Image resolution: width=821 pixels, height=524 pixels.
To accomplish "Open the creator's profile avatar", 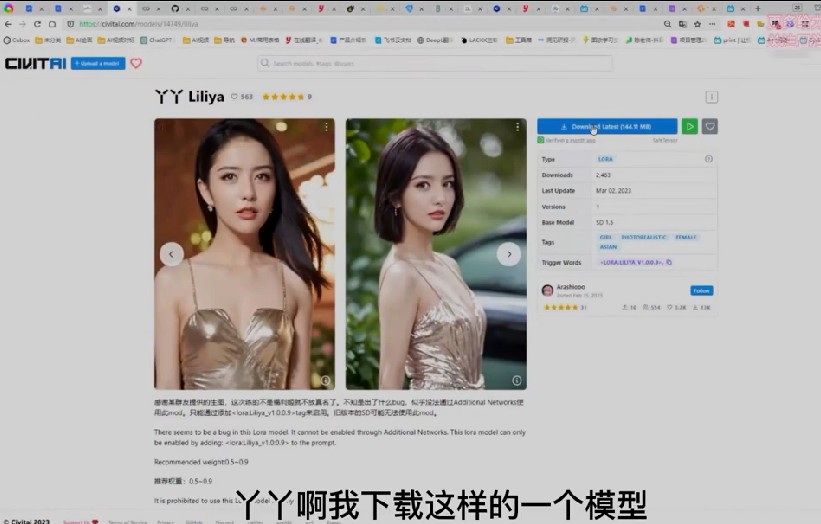I will point(547,291).
